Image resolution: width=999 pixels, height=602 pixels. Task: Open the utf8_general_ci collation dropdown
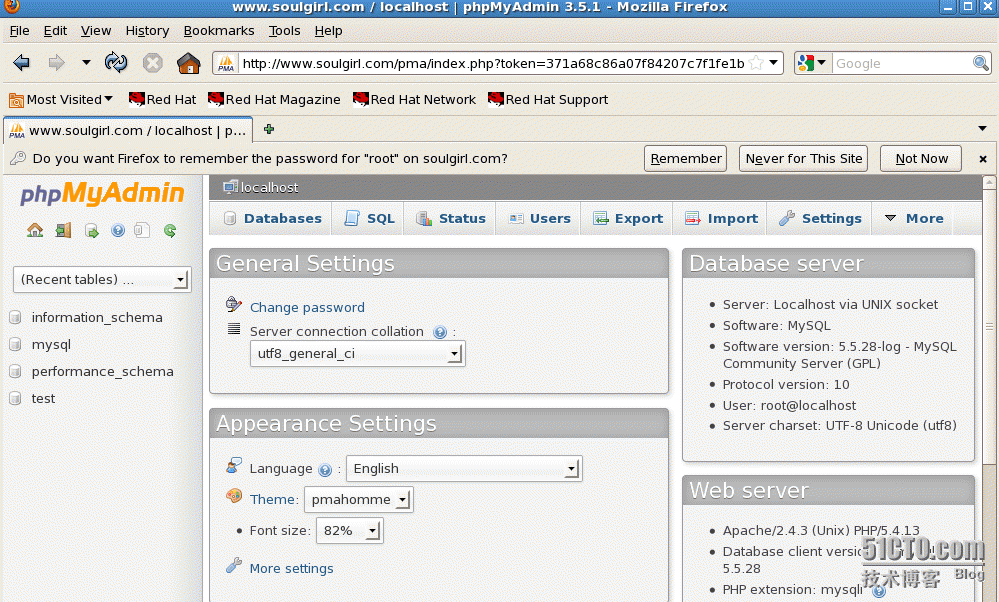pyautogui.click(x=356, y=354)
